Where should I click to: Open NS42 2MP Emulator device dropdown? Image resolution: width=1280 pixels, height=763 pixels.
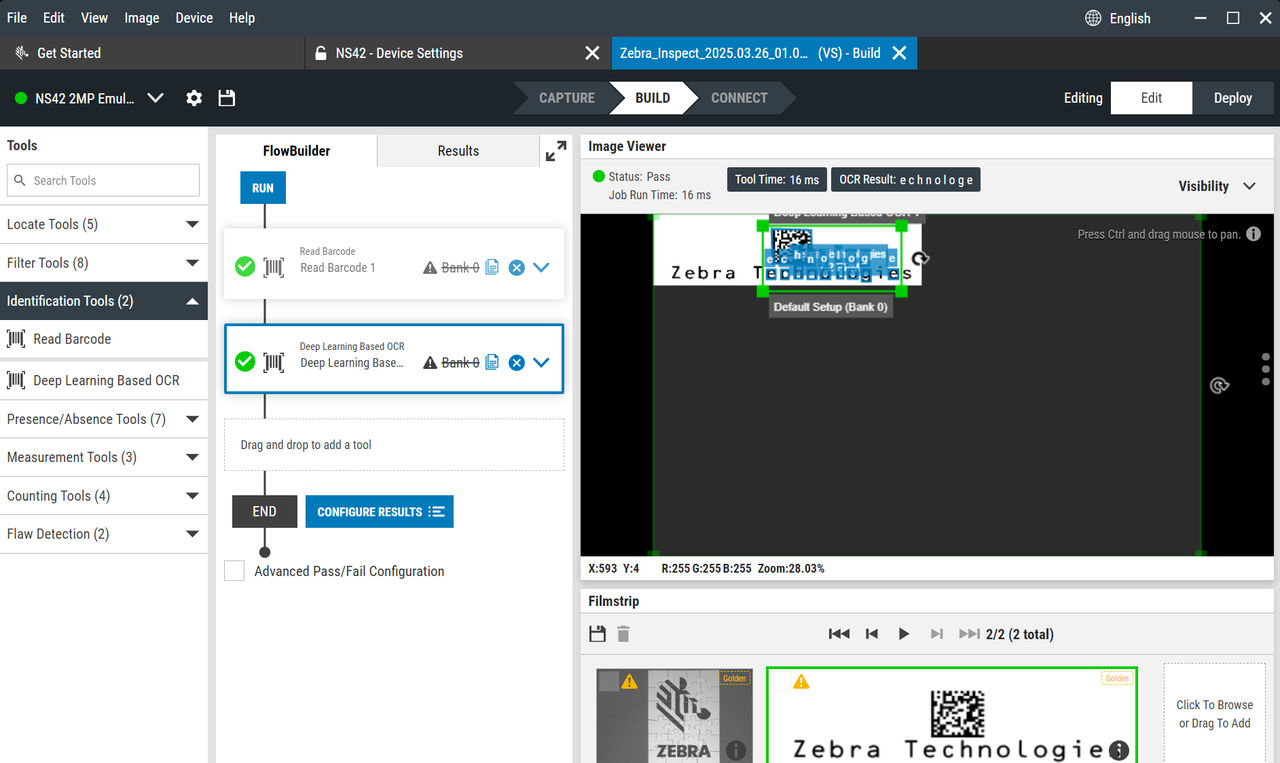[x=155, y=98]
